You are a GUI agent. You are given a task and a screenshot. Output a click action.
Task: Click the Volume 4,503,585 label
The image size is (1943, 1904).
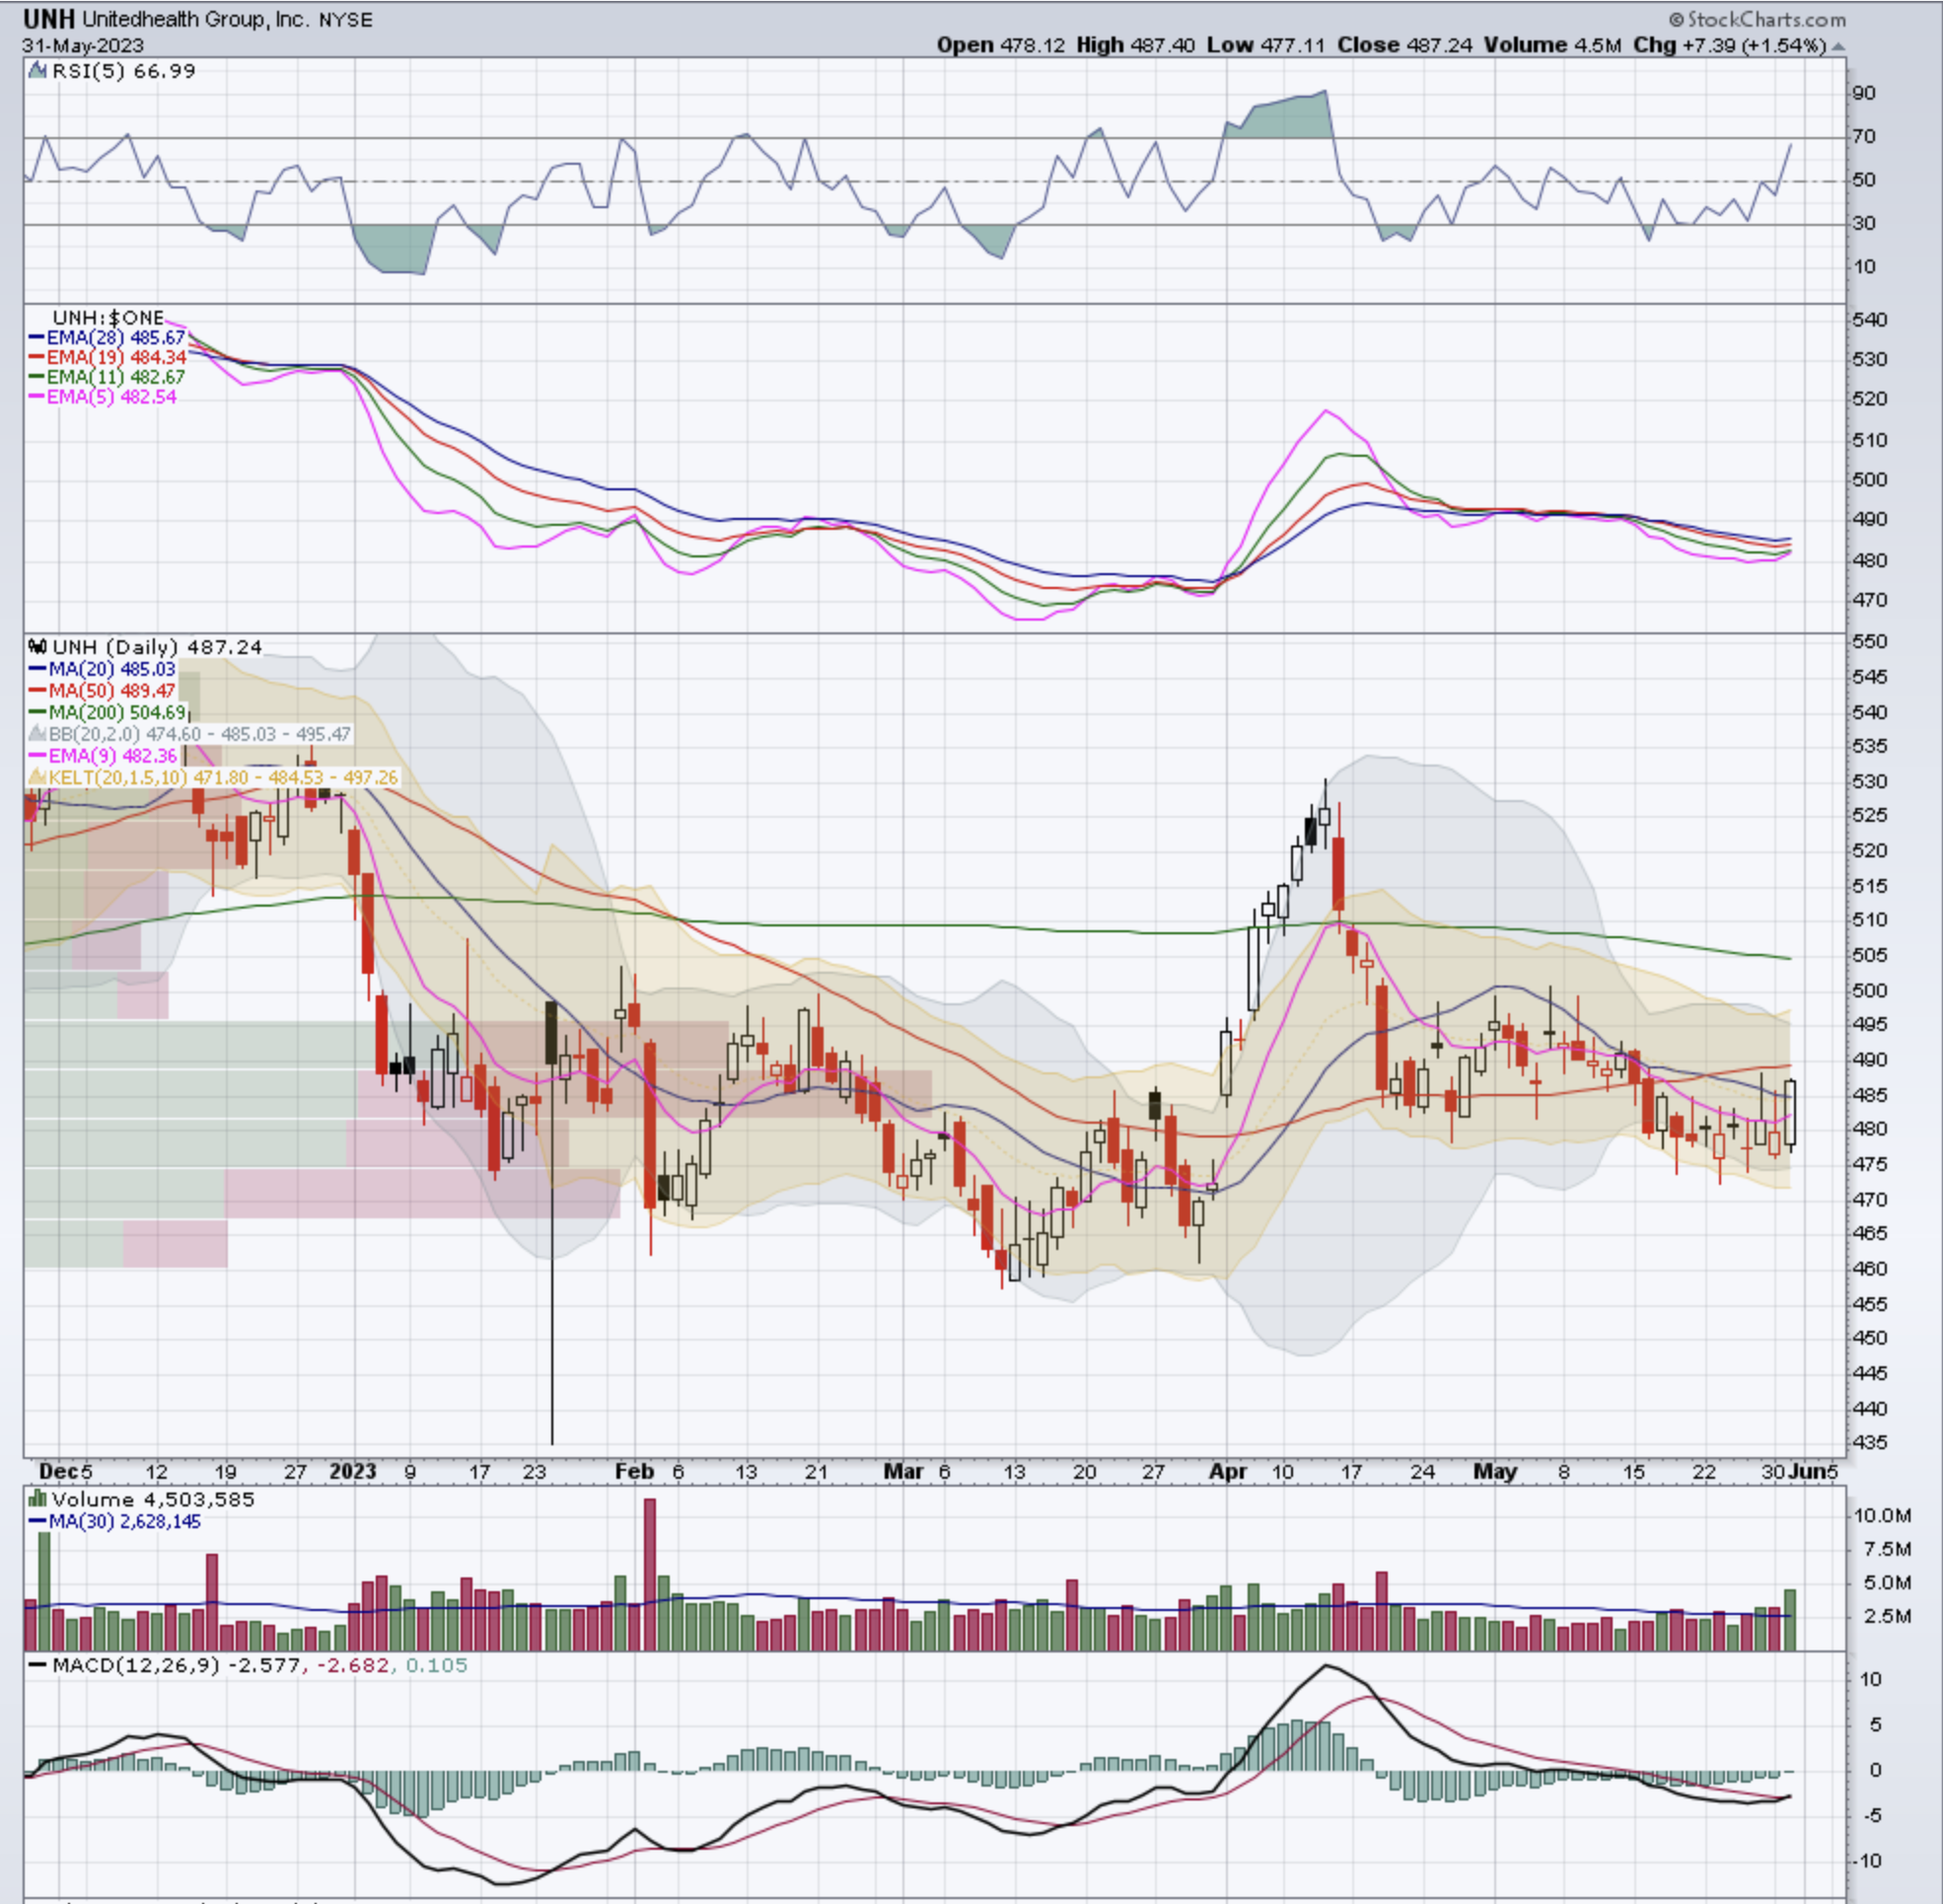pyautogui.click(x=153, y=1499)
